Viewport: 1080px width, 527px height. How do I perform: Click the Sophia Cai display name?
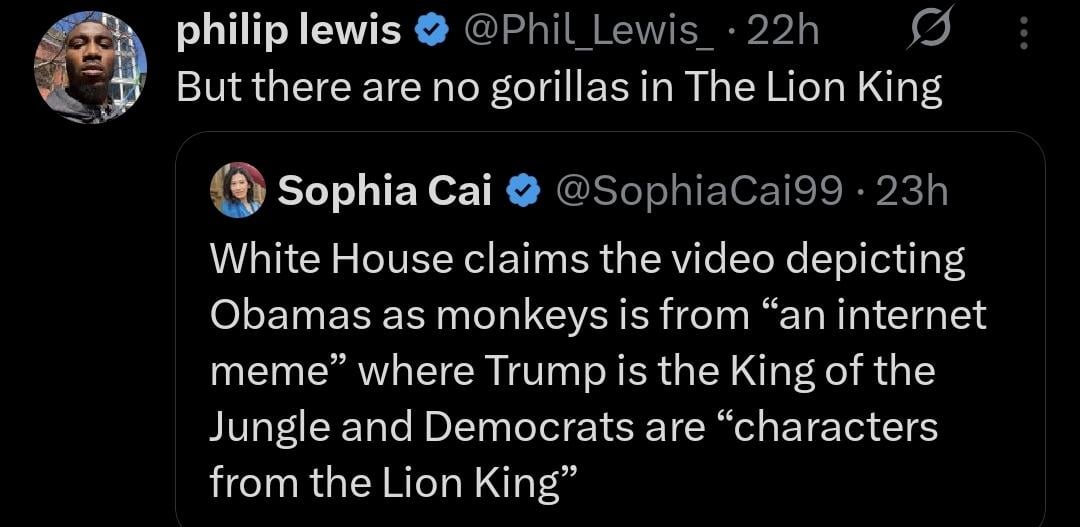(385, 190)
